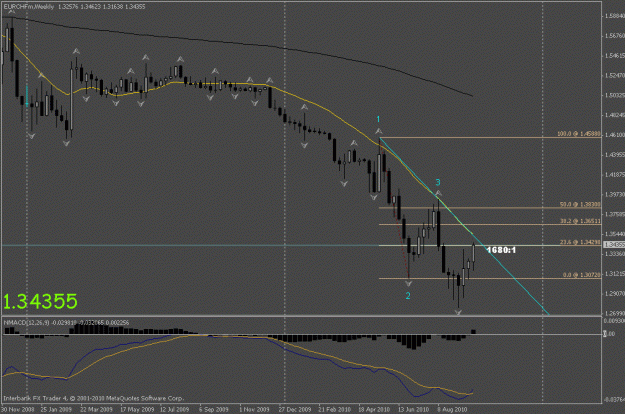The width and height of the screenshot is (625, 414).
Task: Click the highlighted current price tag on scale
Action: (613, 245)
